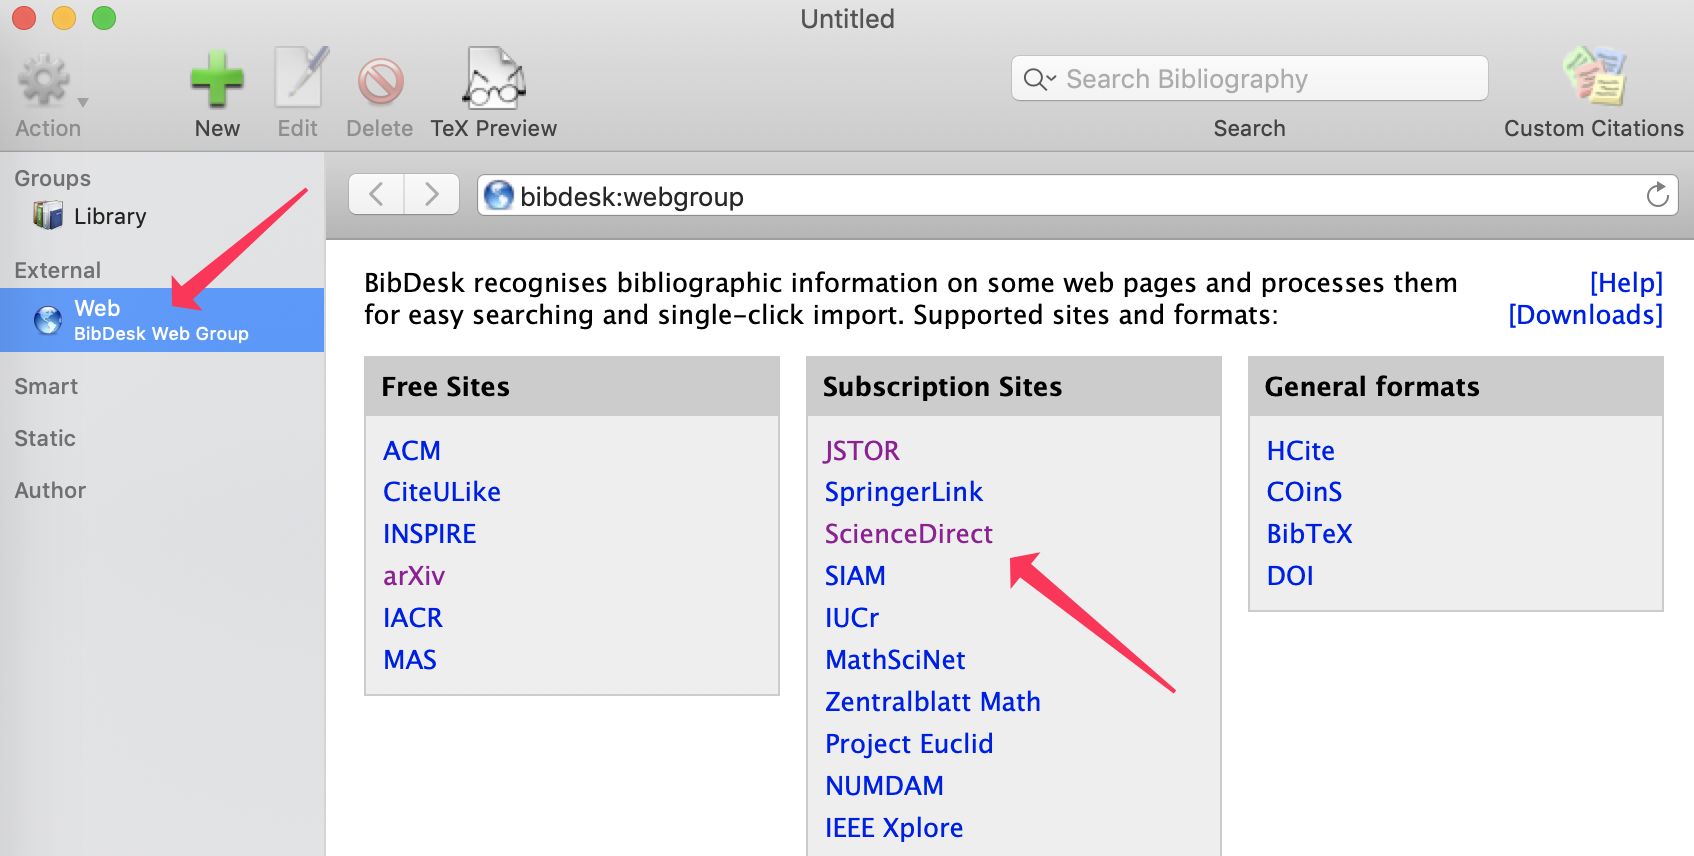Open the Project Euclid link

point(909,744)
